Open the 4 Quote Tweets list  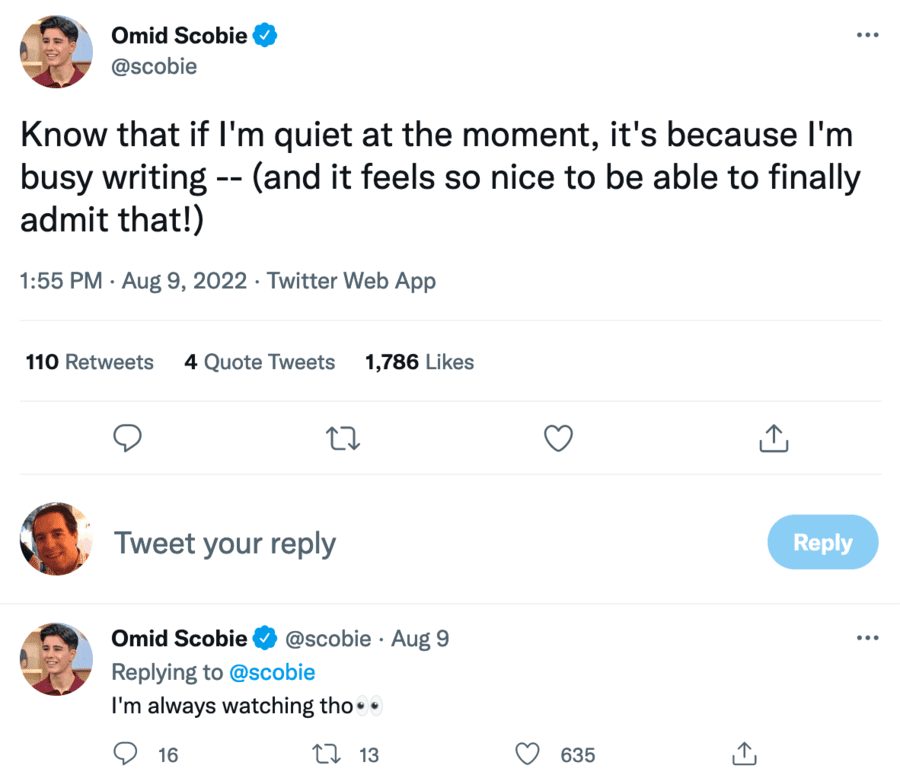259,362
